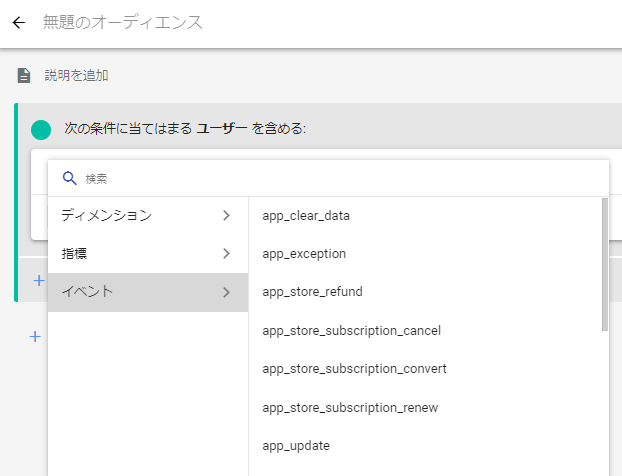Click the green user-scope circle icon
This screenshot has width=622, height=476.
click(x=41, y=130)
